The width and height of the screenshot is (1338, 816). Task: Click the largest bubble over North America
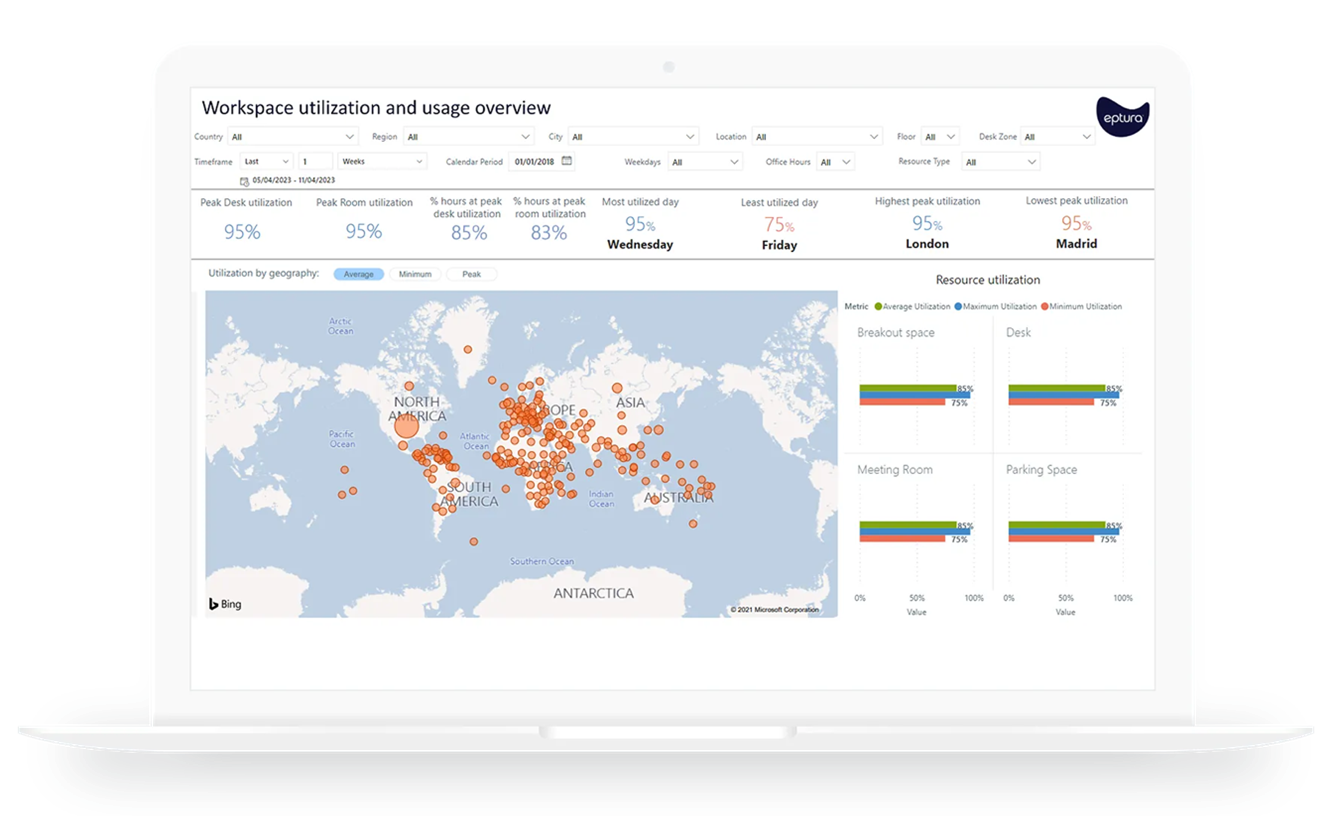(x=405, y=427)
